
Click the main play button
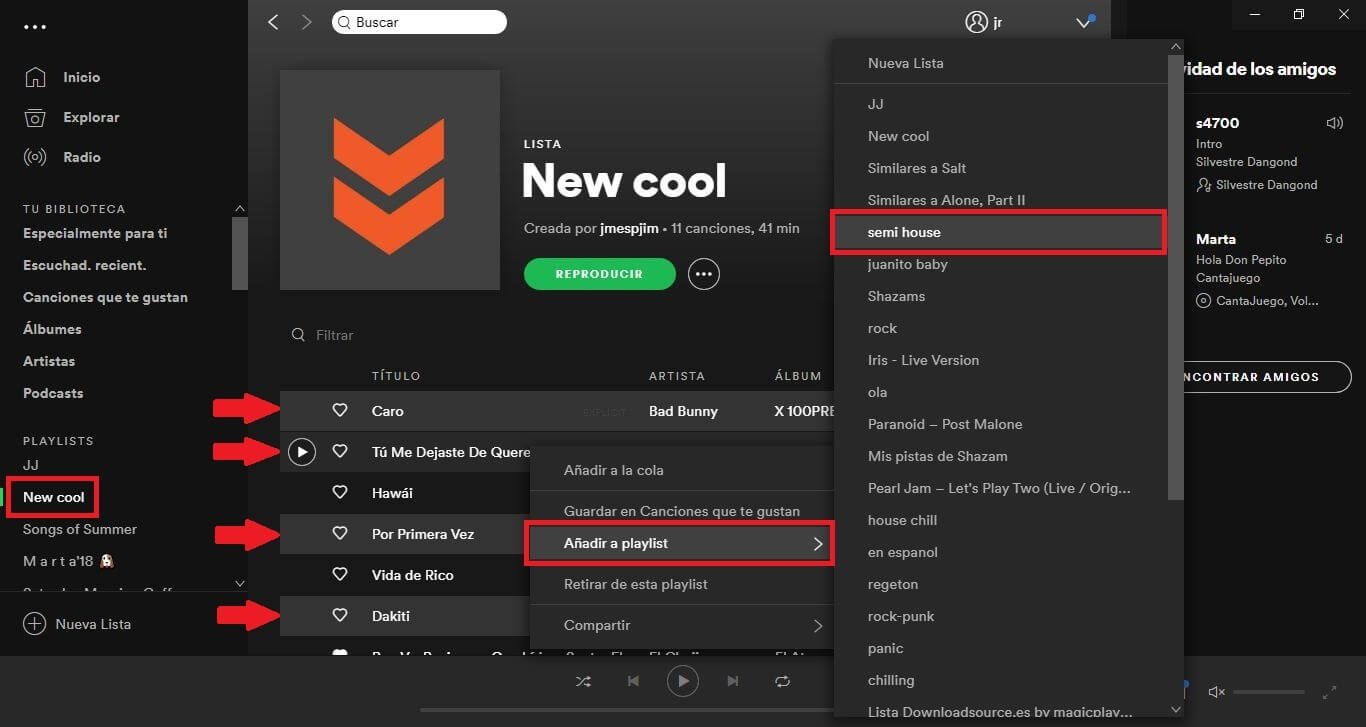click(x=683, y=681)
